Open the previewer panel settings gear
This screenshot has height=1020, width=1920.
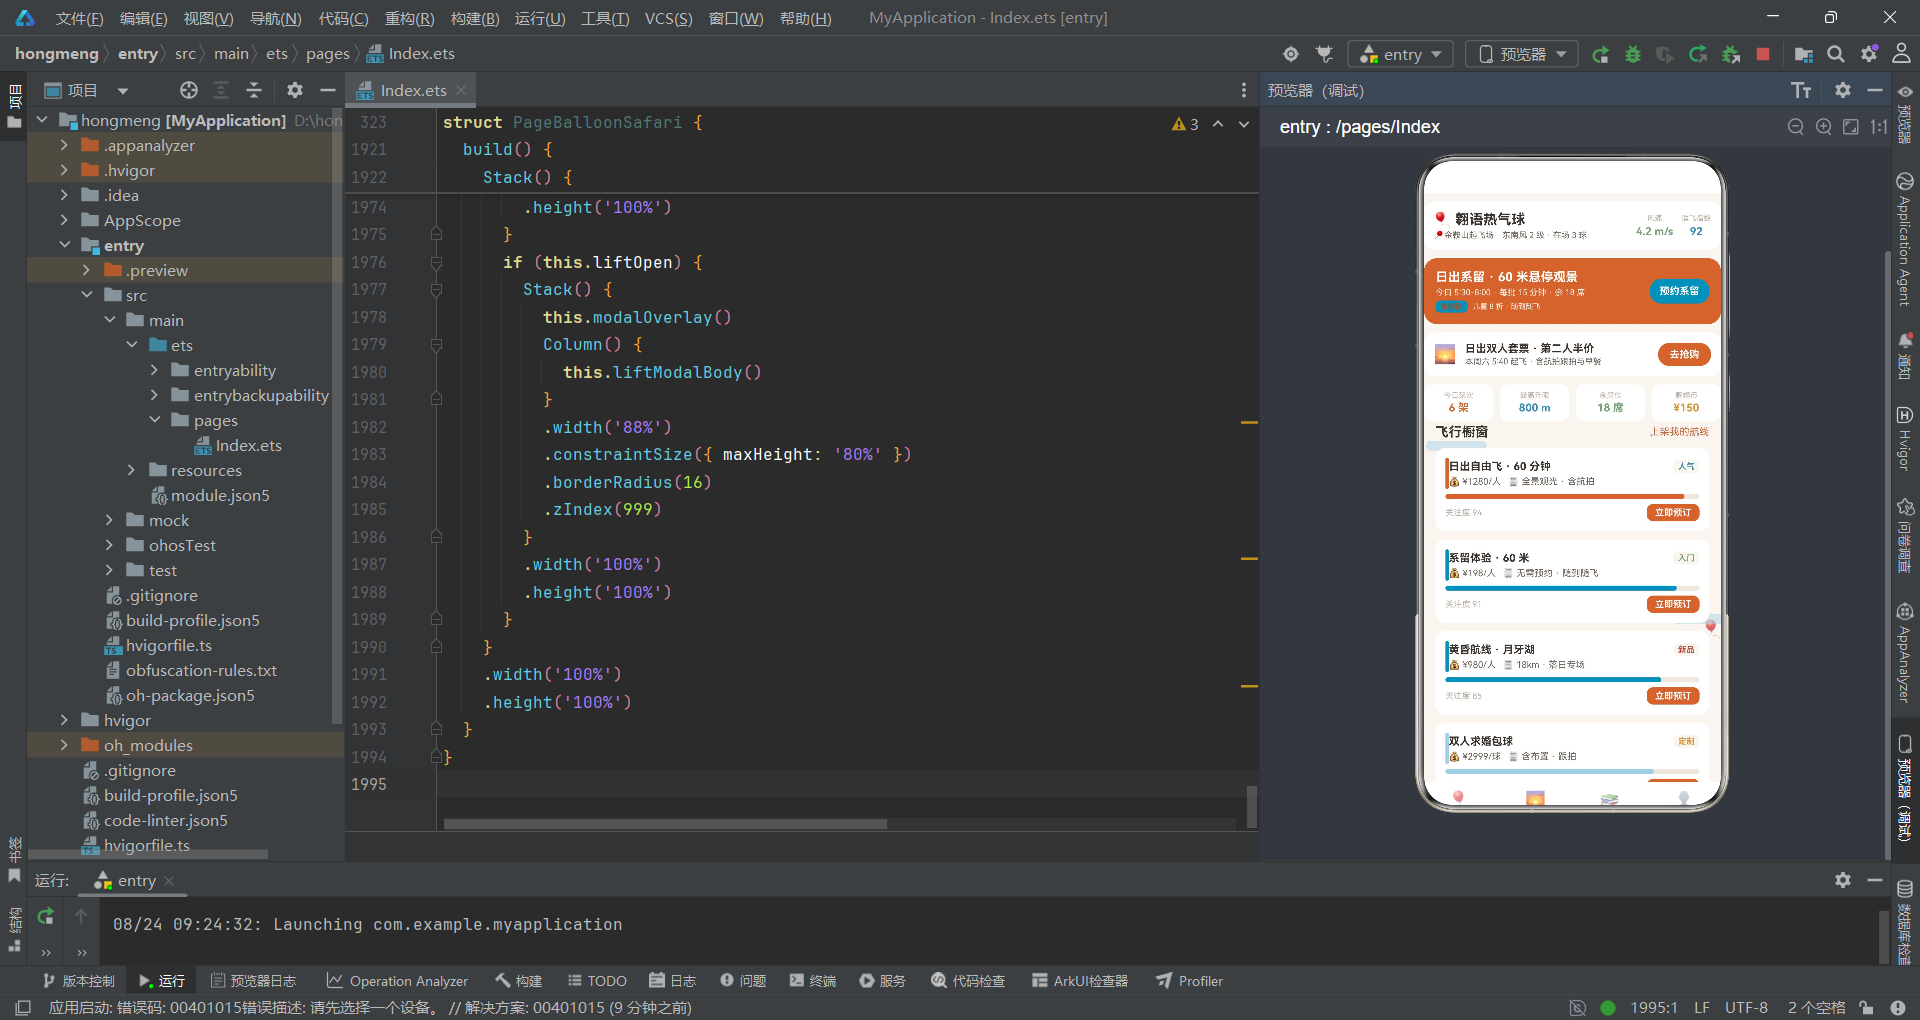[x=1843, y=90]
